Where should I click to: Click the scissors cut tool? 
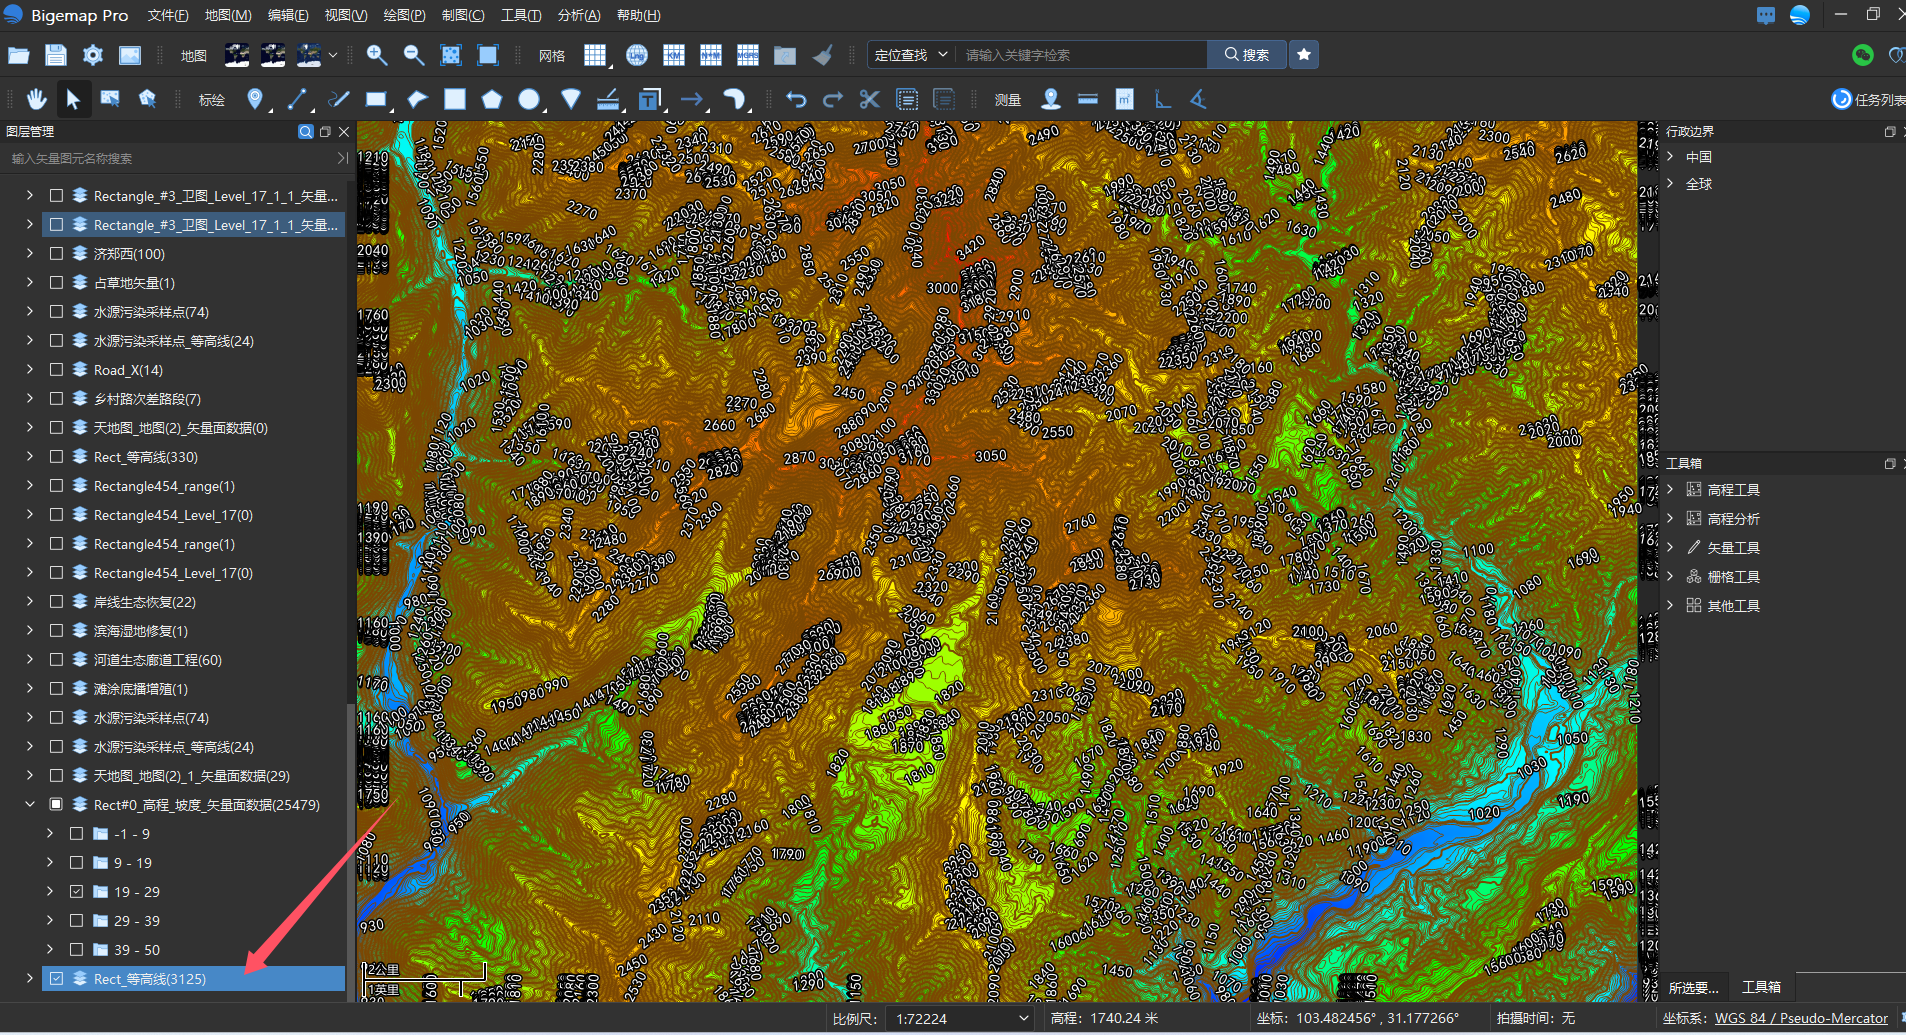pyautogui.click(x=869, y=99)
